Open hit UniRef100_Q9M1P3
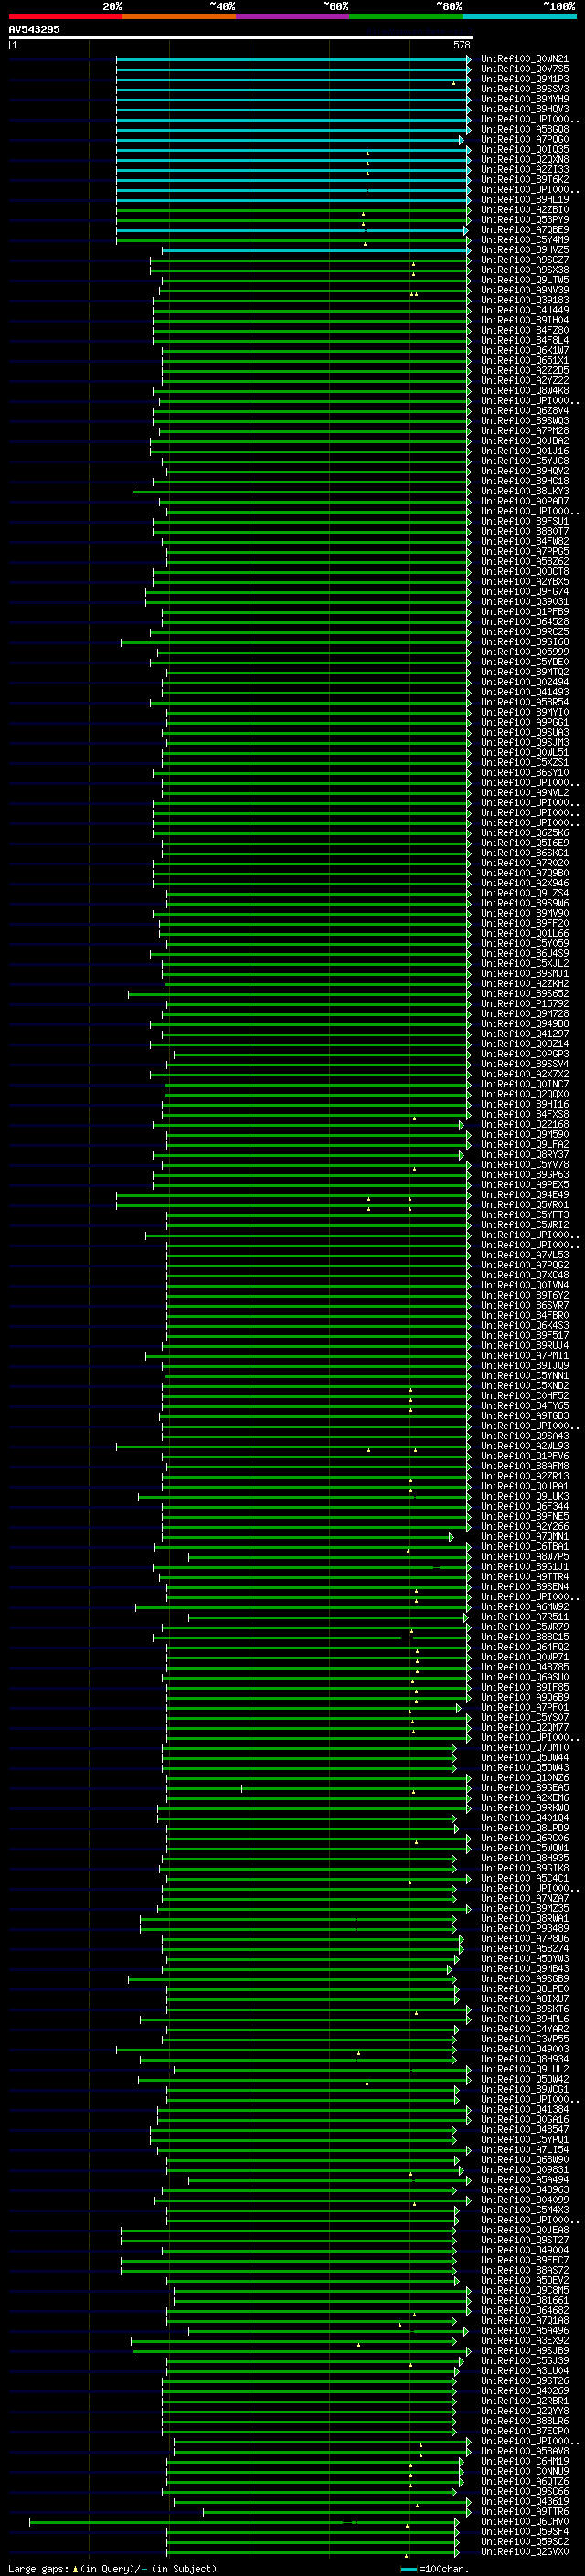Screen dimensions: 585x2576 pyautogui.click(x=525, y=79)
